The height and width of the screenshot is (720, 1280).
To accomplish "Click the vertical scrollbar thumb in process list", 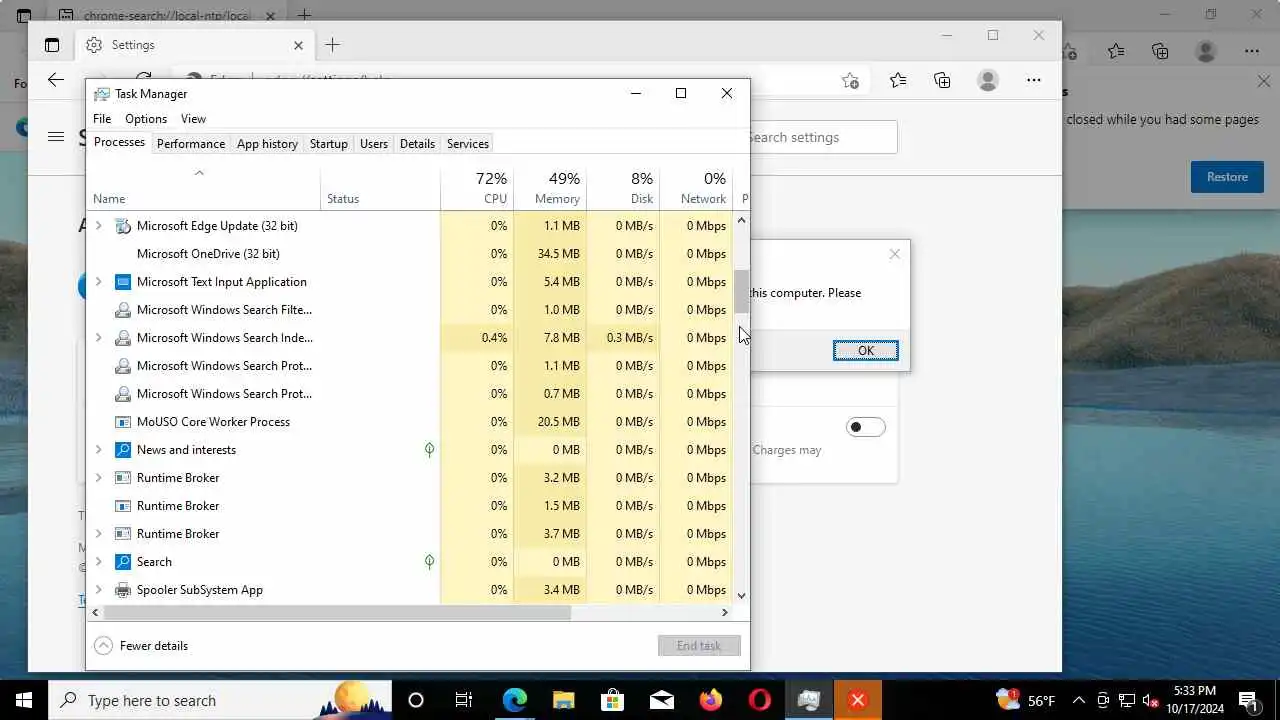I will 741,292.
